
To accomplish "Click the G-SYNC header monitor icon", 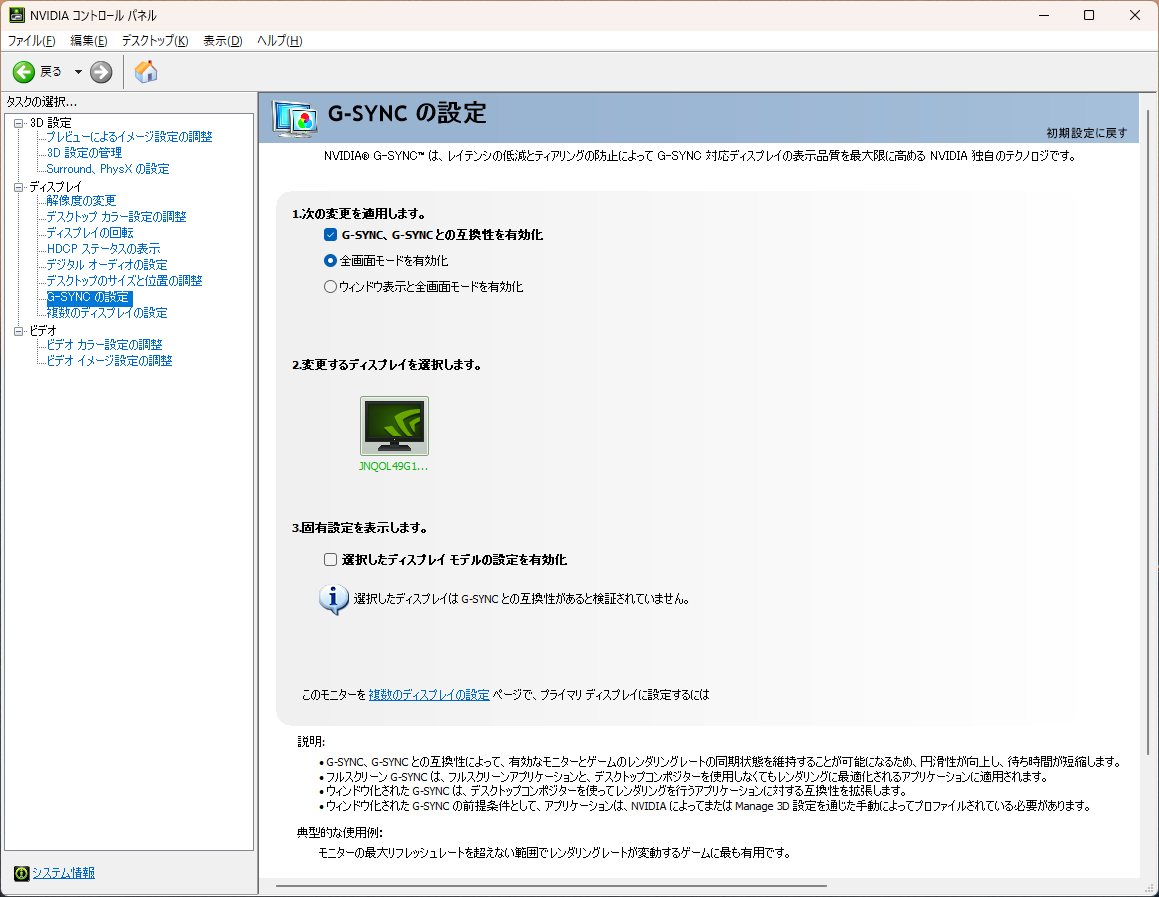I will (x=295, y=118).
